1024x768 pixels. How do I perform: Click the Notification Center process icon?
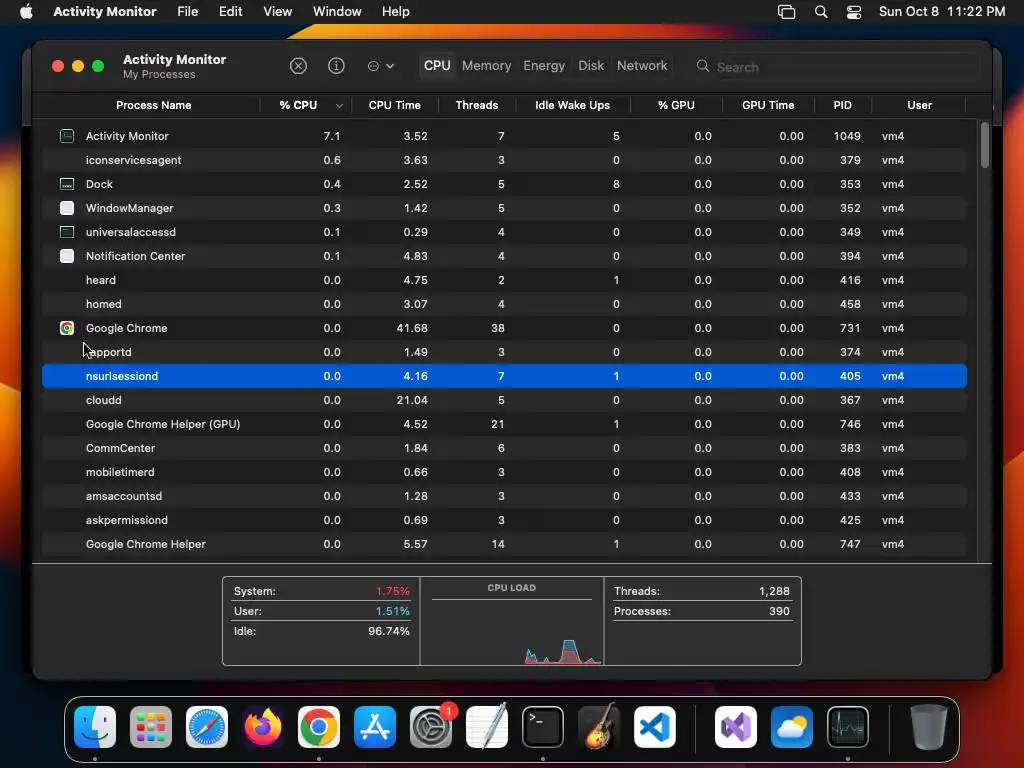pyautogui.click(x=67, y=256)
